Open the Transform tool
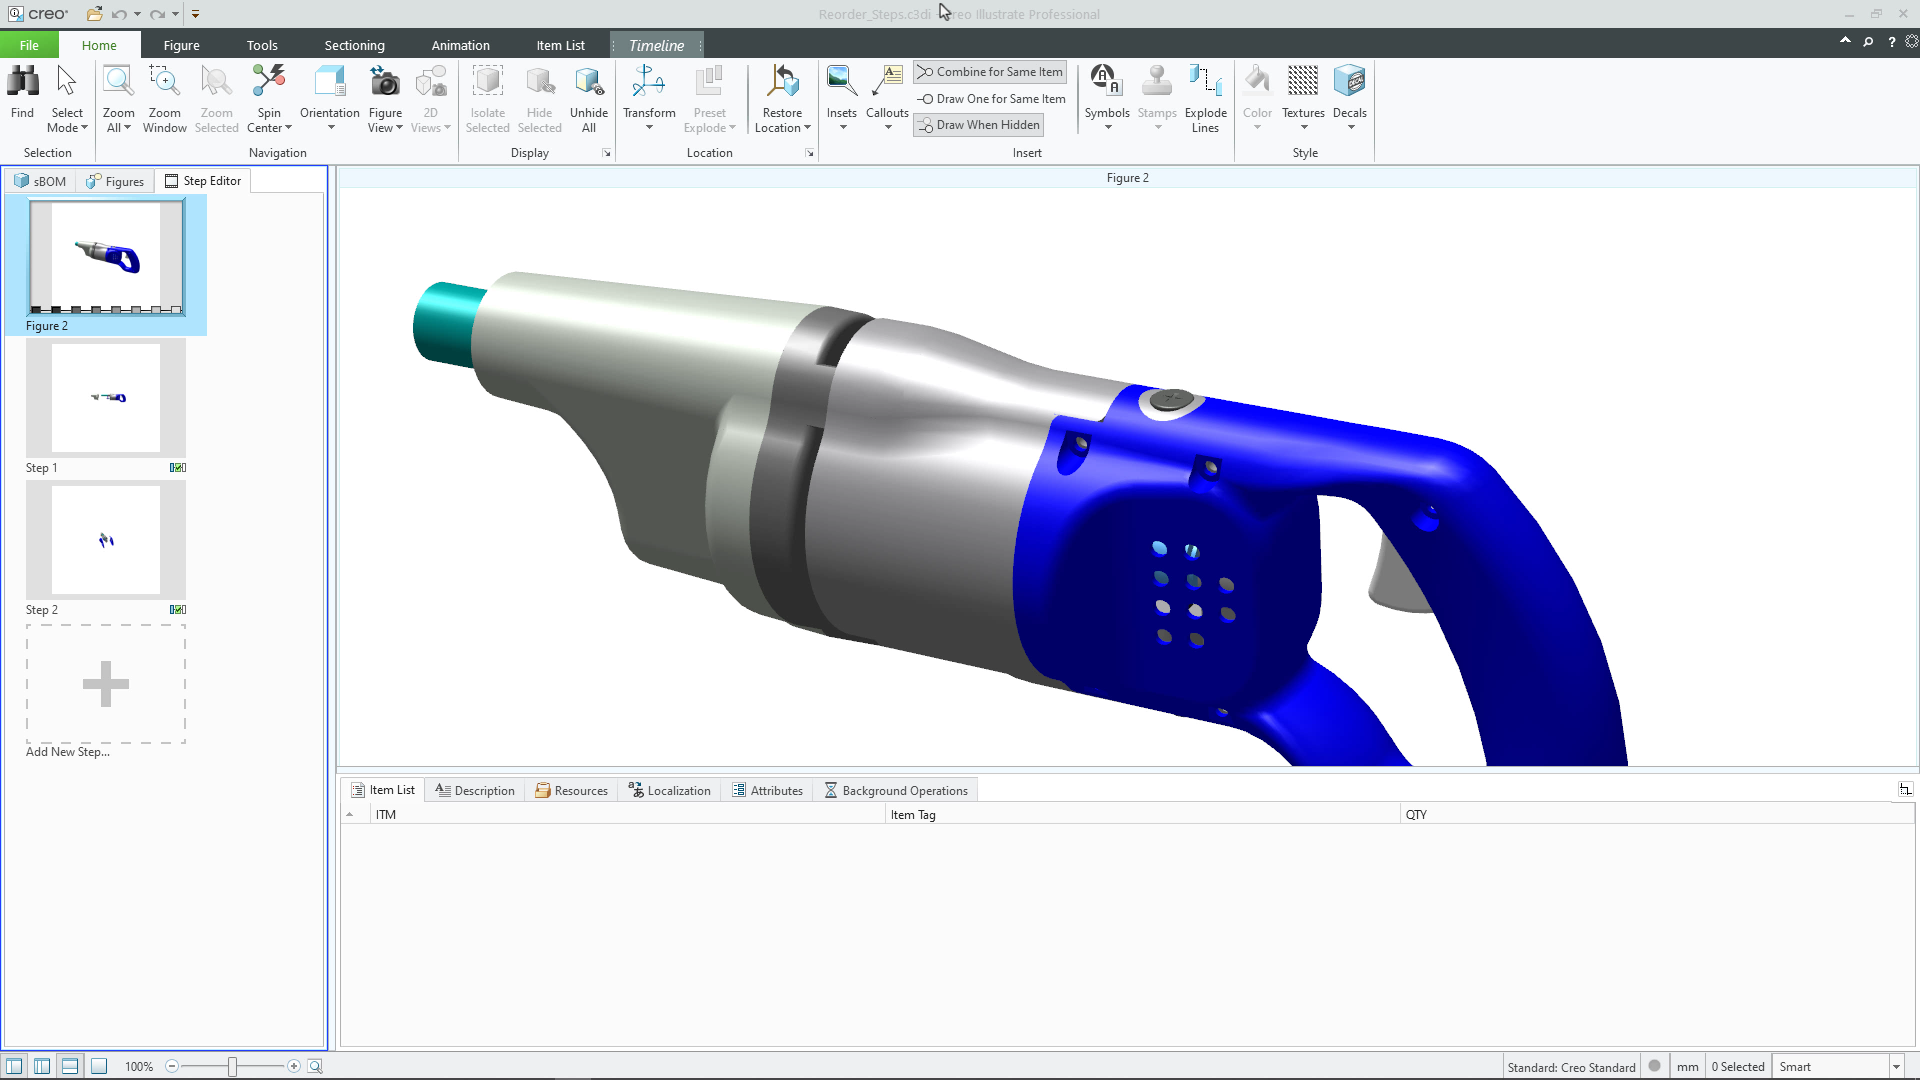The image size is (1920, 1080). tap(649, 98)
